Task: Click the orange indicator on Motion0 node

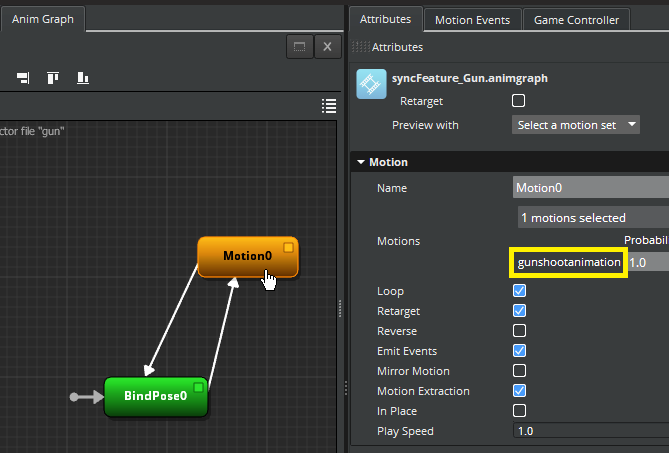Action: pos(288,247)
